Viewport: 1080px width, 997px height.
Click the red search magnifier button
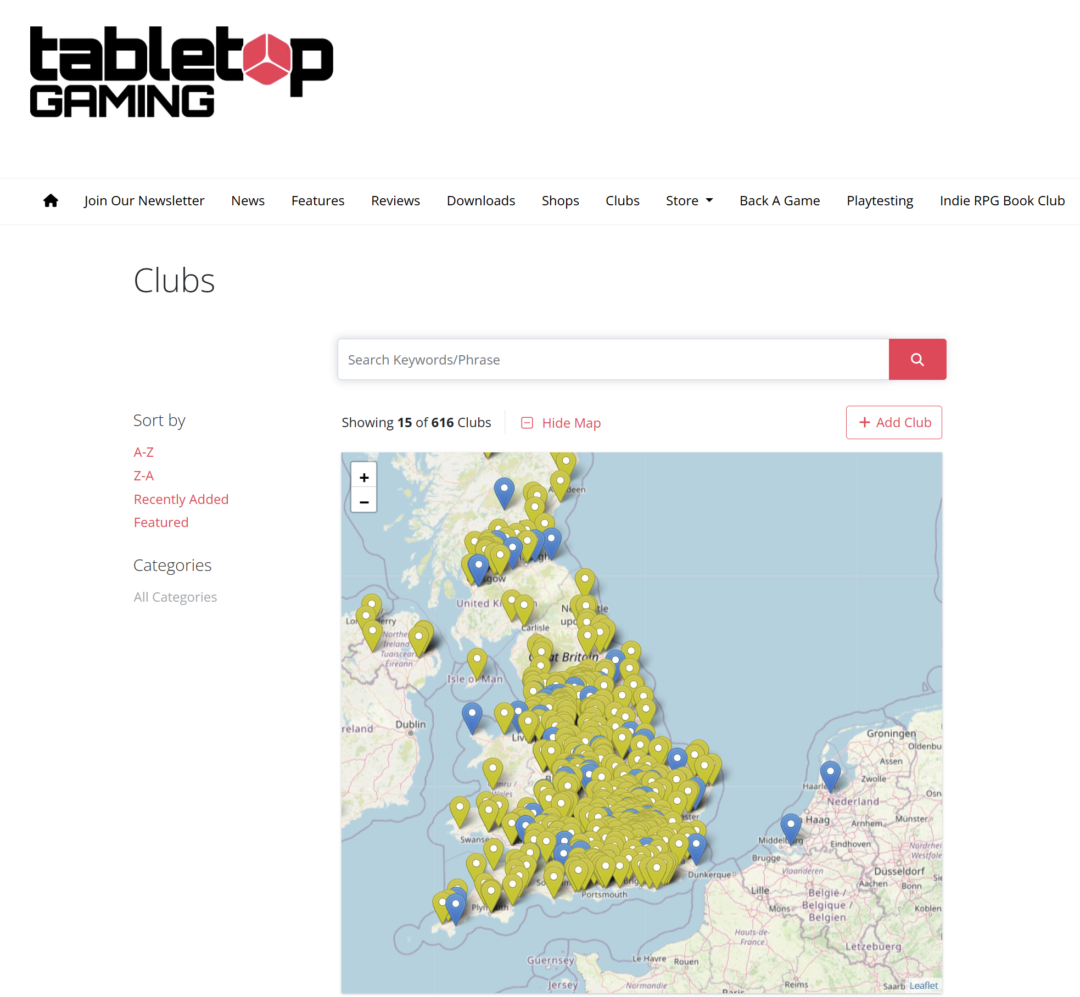point(917,360)
